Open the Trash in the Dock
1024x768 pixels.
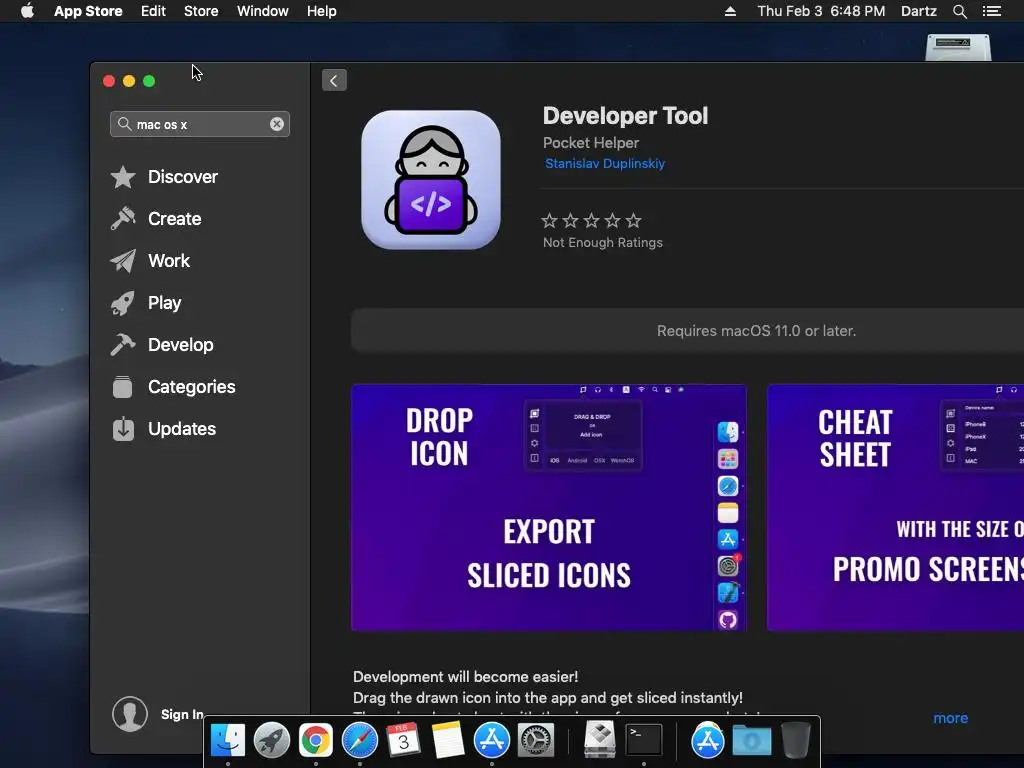795,739
